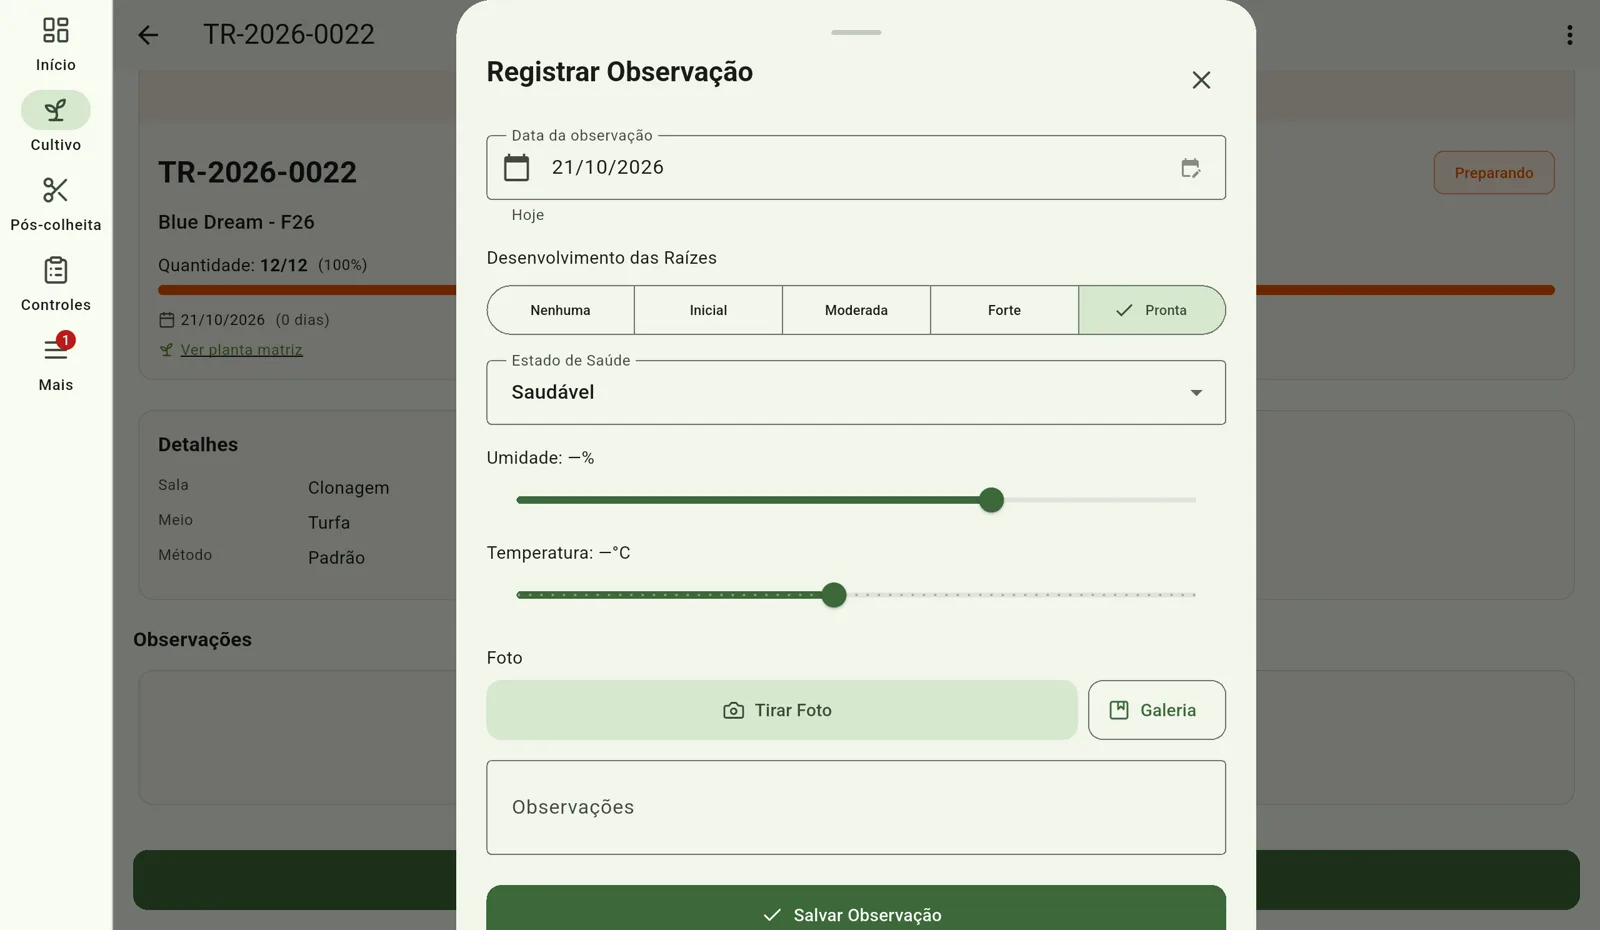The height and width of the screenshot is (930, 1600).
Task: Click the Temperatura slider handle
Action: click(834, 595)
